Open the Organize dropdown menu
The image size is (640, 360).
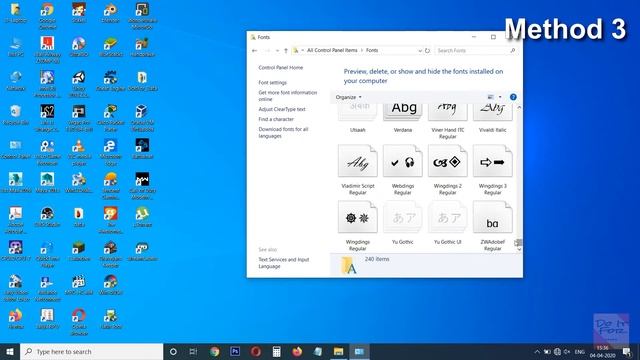pos(348,97)
